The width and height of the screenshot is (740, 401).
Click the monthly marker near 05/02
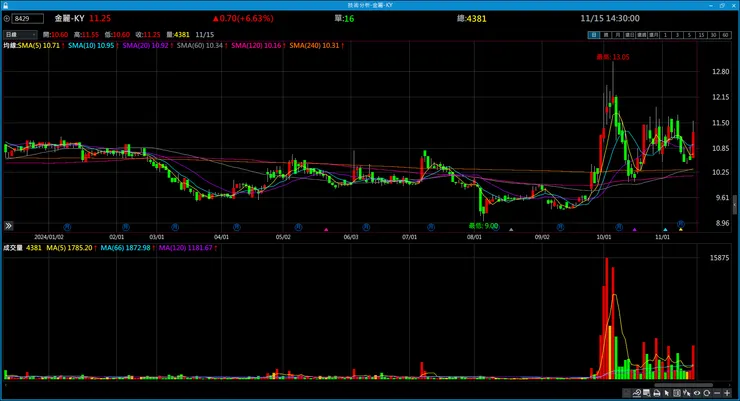[298, 227]
